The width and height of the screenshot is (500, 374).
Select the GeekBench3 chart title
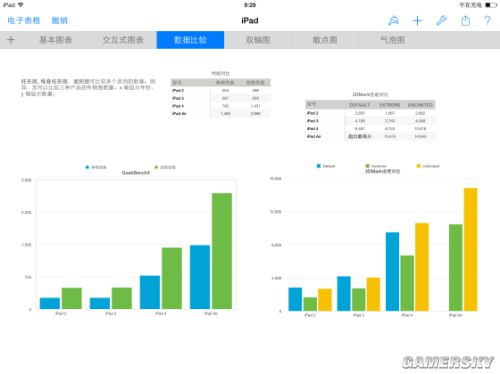[136, 173]
